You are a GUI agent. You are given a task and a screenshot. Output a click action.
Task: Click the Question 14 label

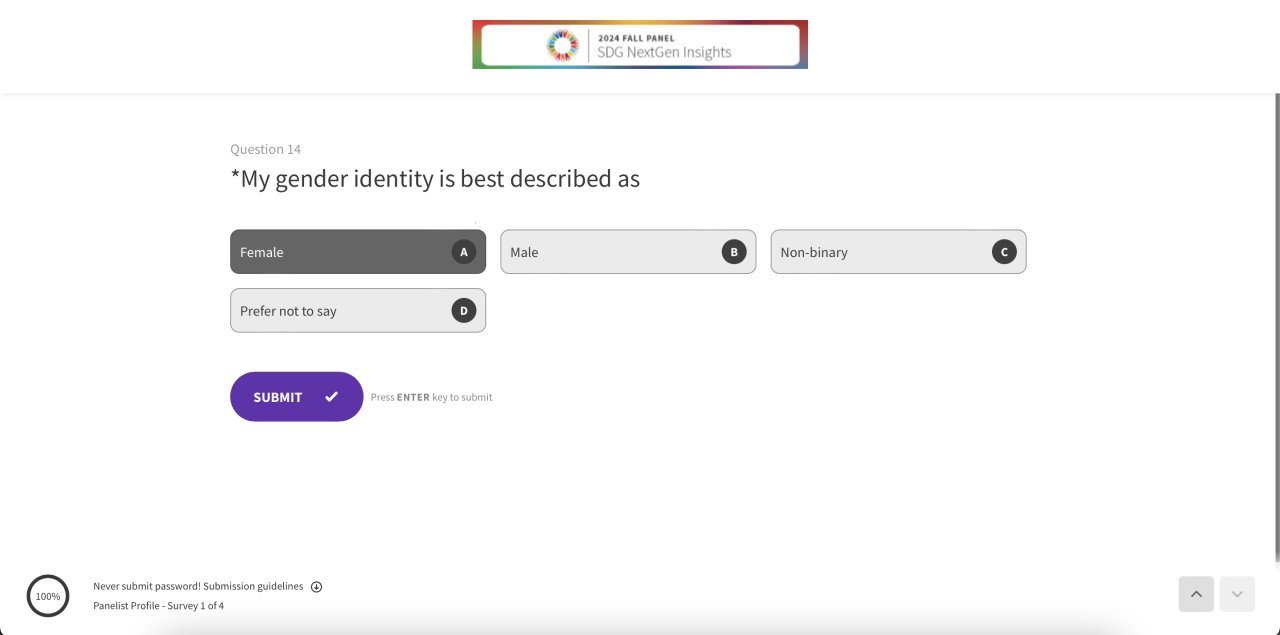pyautogui.click(x=265, y=149)
